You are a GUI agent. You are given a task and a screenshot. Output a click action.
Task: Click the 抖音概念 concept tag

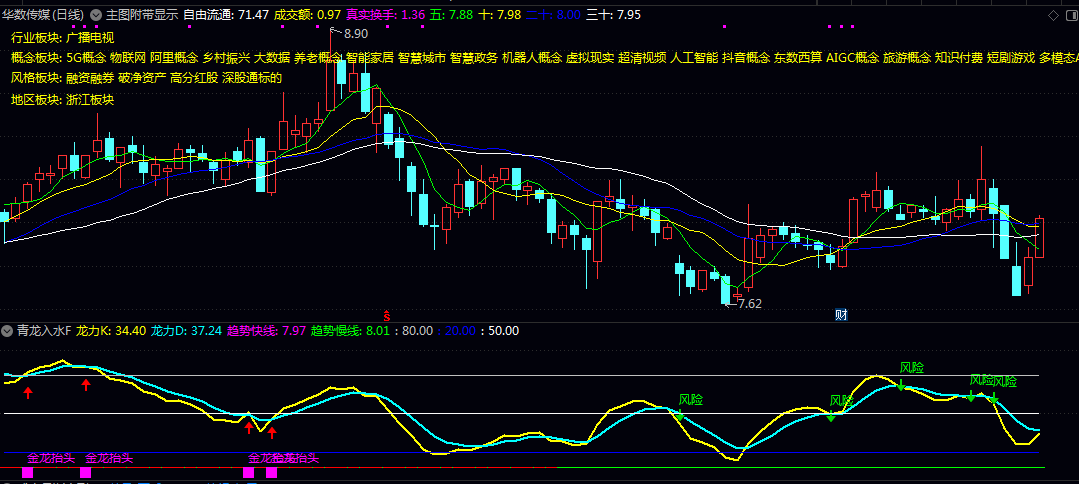[x=746, y=58]
